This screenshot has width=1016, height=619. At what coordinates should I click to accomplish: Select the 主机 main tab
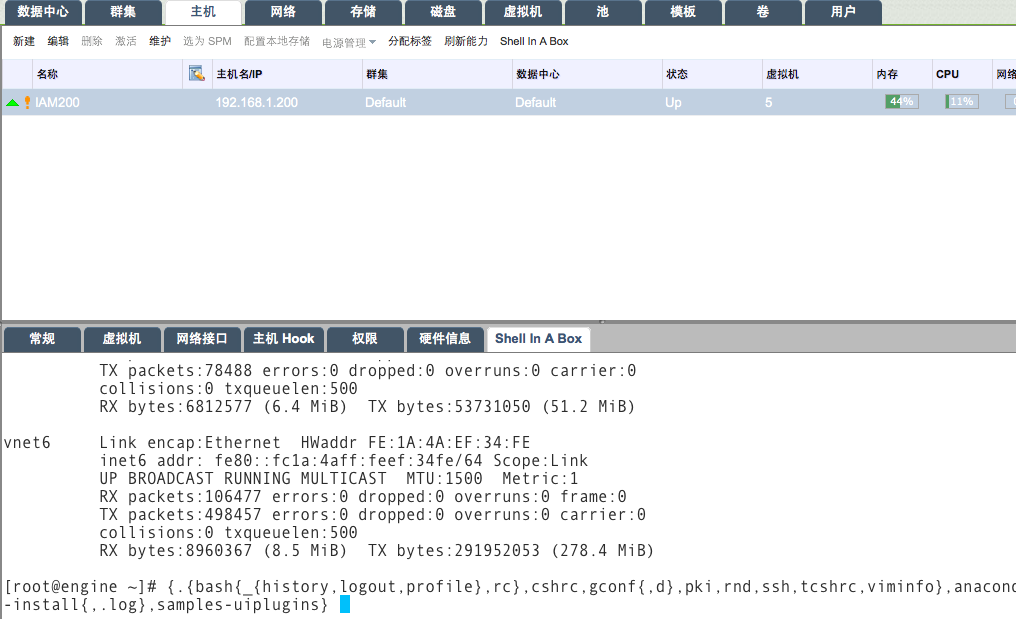pyautogui.click(x=203, y=12)
